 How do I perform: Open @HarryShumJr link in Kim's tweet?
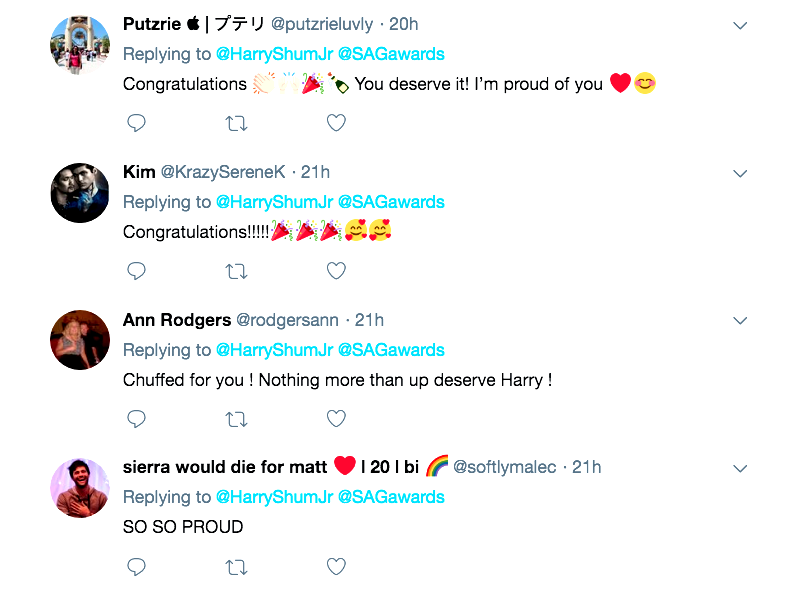click(274, 202)
